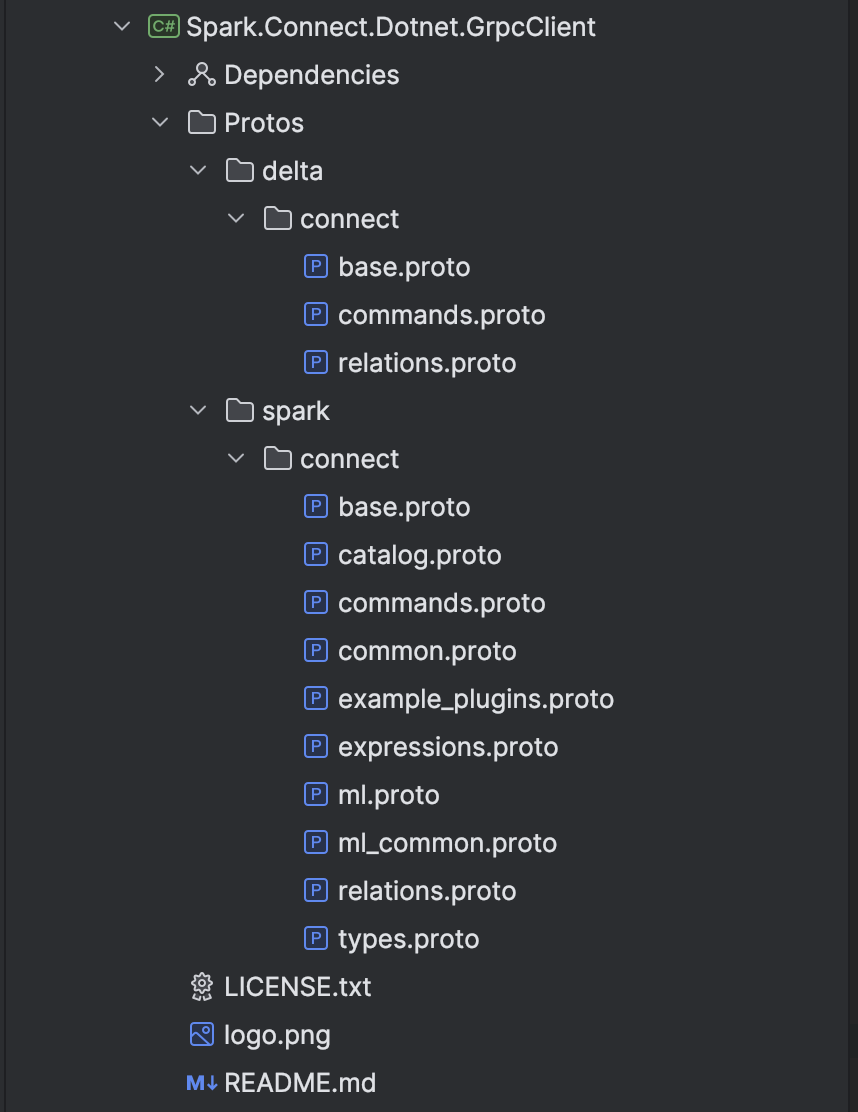Open logo.png file name
Image resolution: width=858 pixels, height=1112 pixels.
coord(277,1035)
